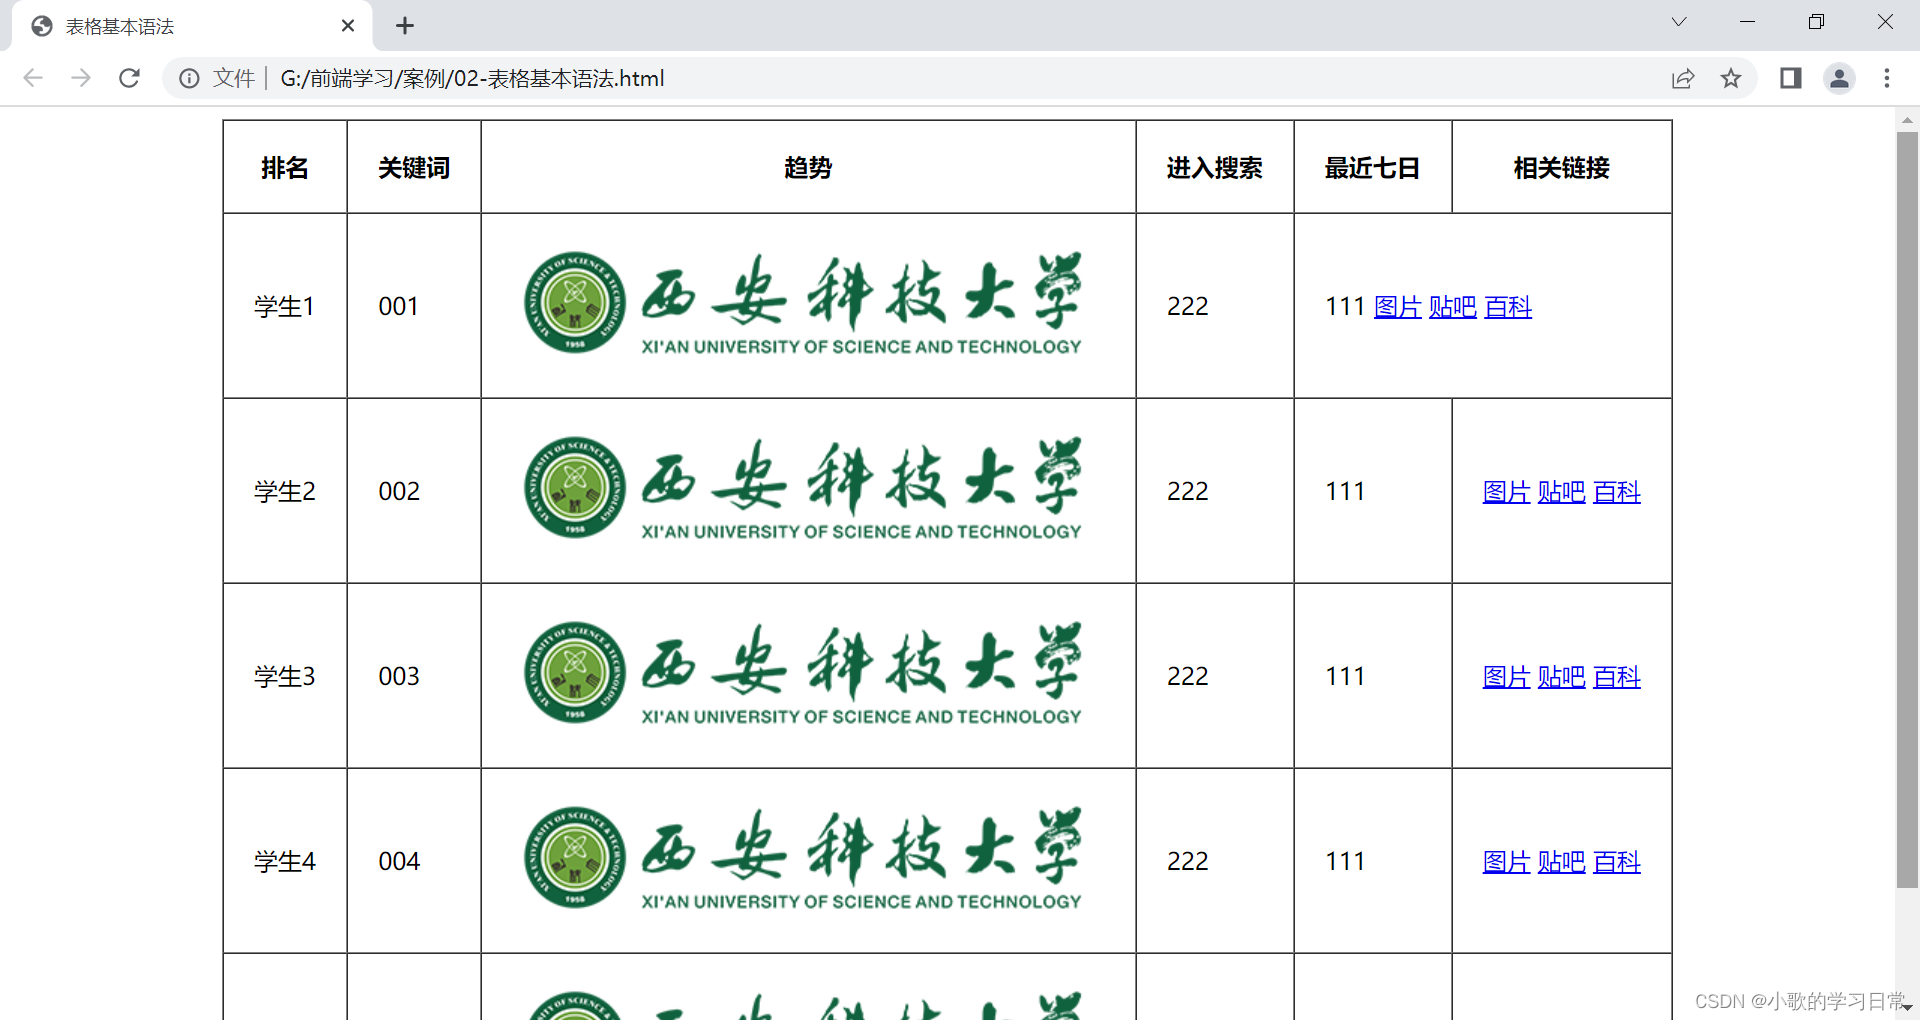Reload the page with refresh icon
Viewport: 1920px width, 1020px height.
point(129,78)
